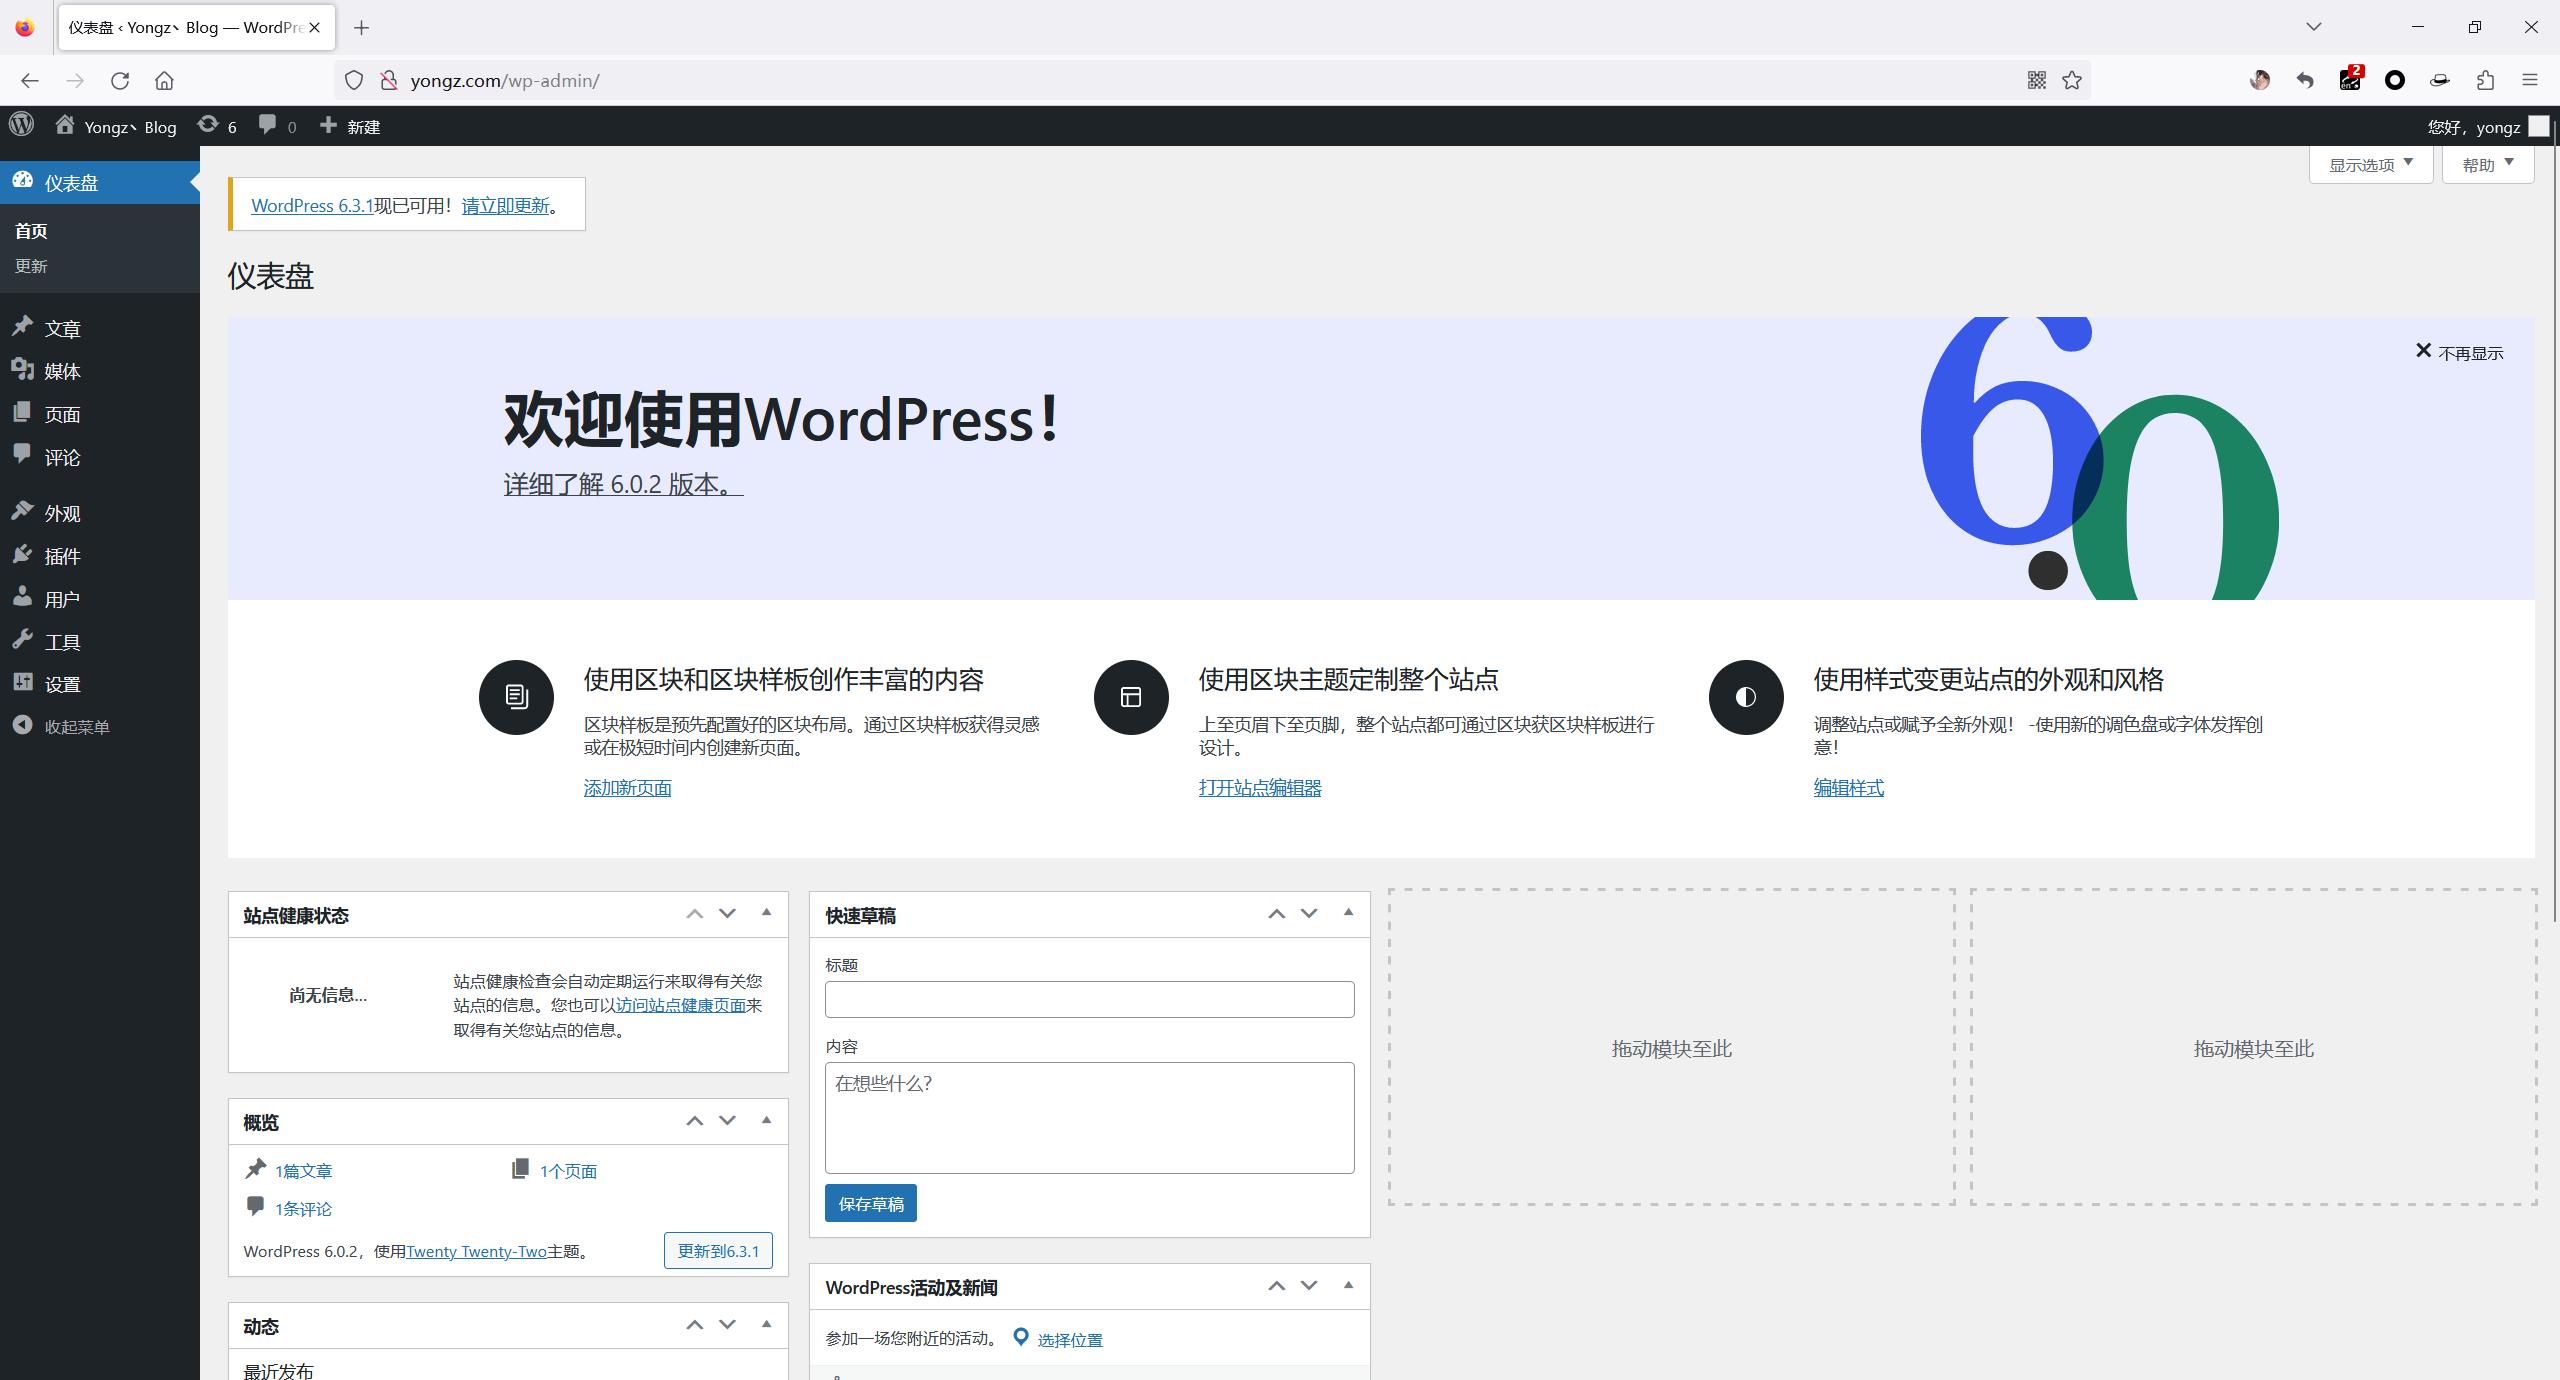Click the 用户 sidebar icon
This screenshot has width=2560, height=1380.
(23, 597)
